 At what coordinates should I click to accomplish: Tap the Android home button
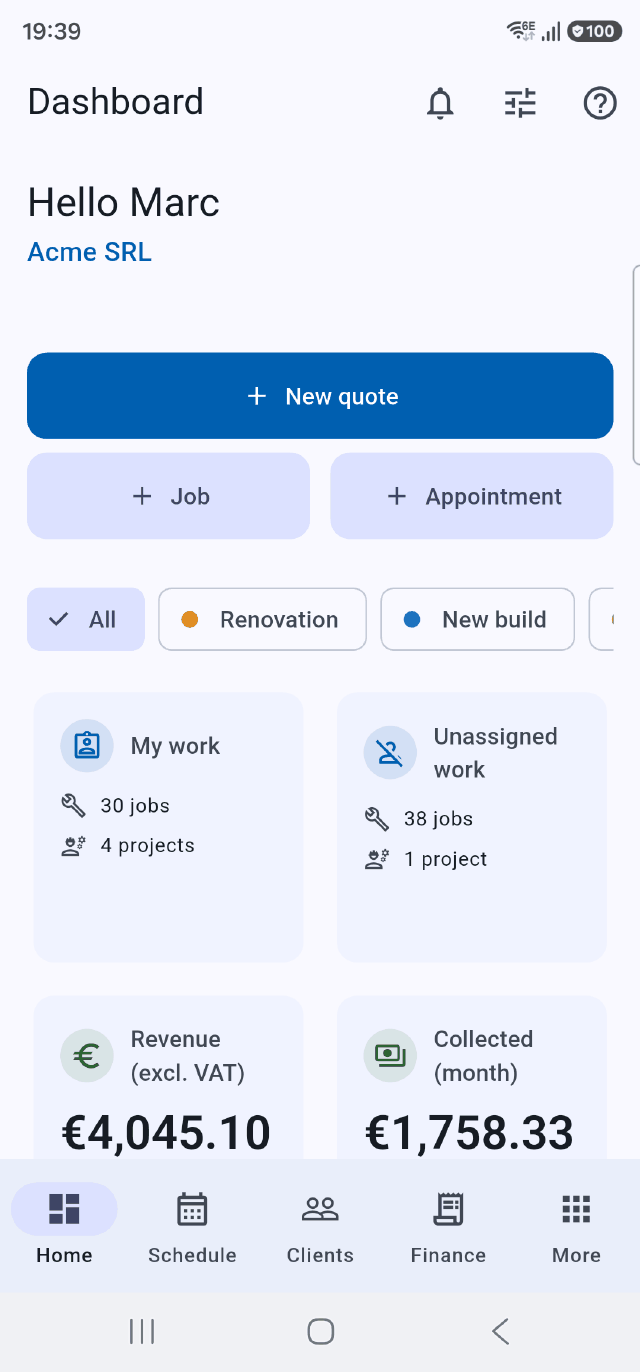pos(320,1331)
